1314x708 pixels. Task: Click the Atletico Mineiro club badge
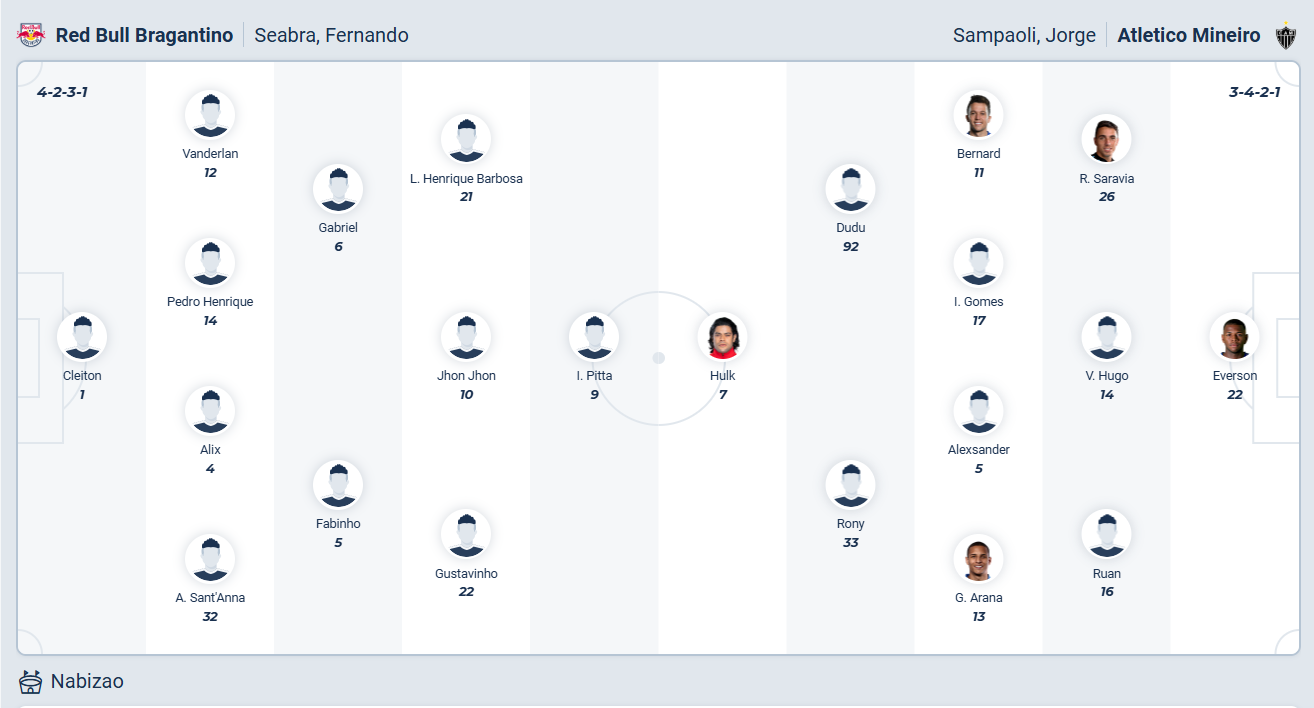[x=1285, y=36]
